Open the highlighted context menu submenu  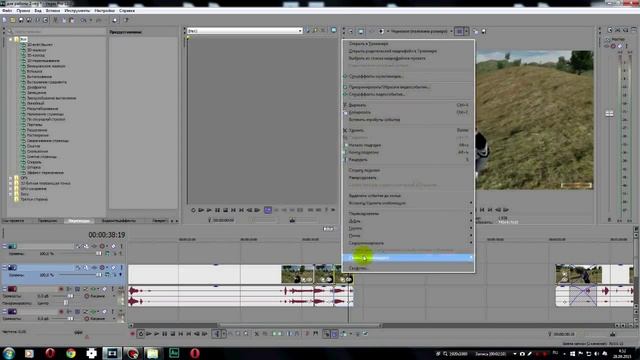408,258
